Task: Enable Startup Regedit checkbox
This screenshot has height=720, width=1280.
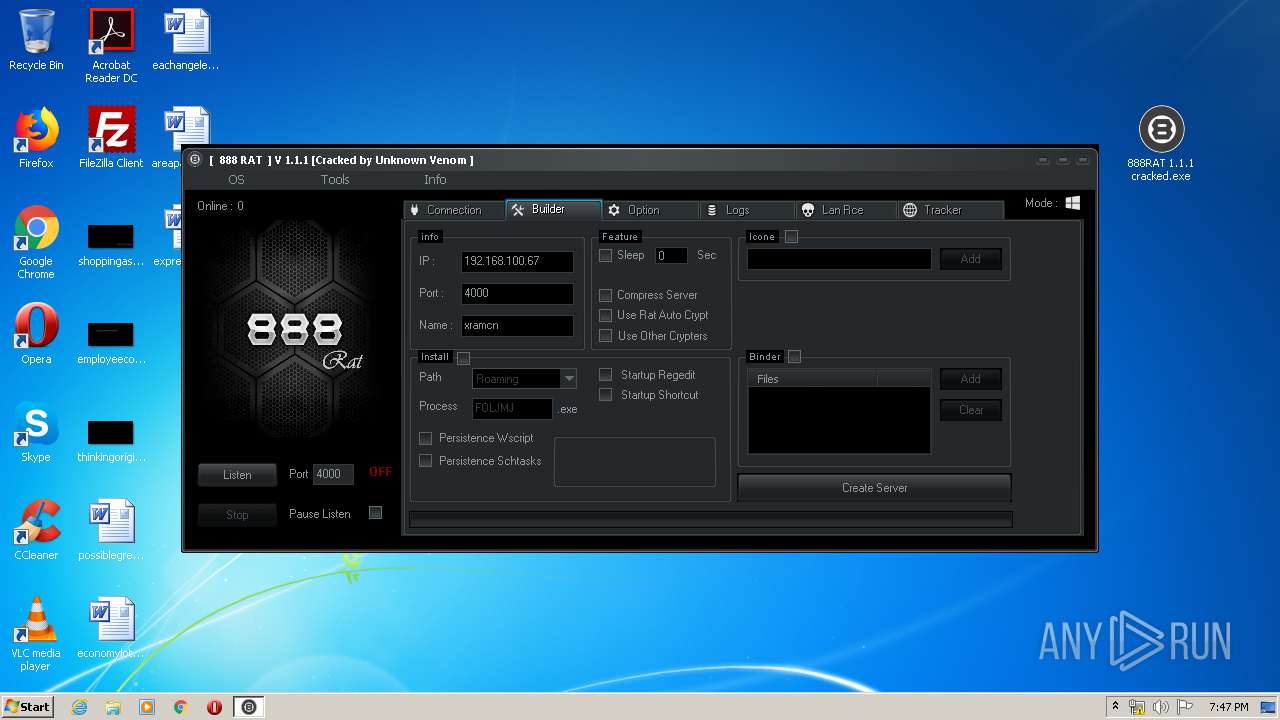Action: click(x=605, y=375)
